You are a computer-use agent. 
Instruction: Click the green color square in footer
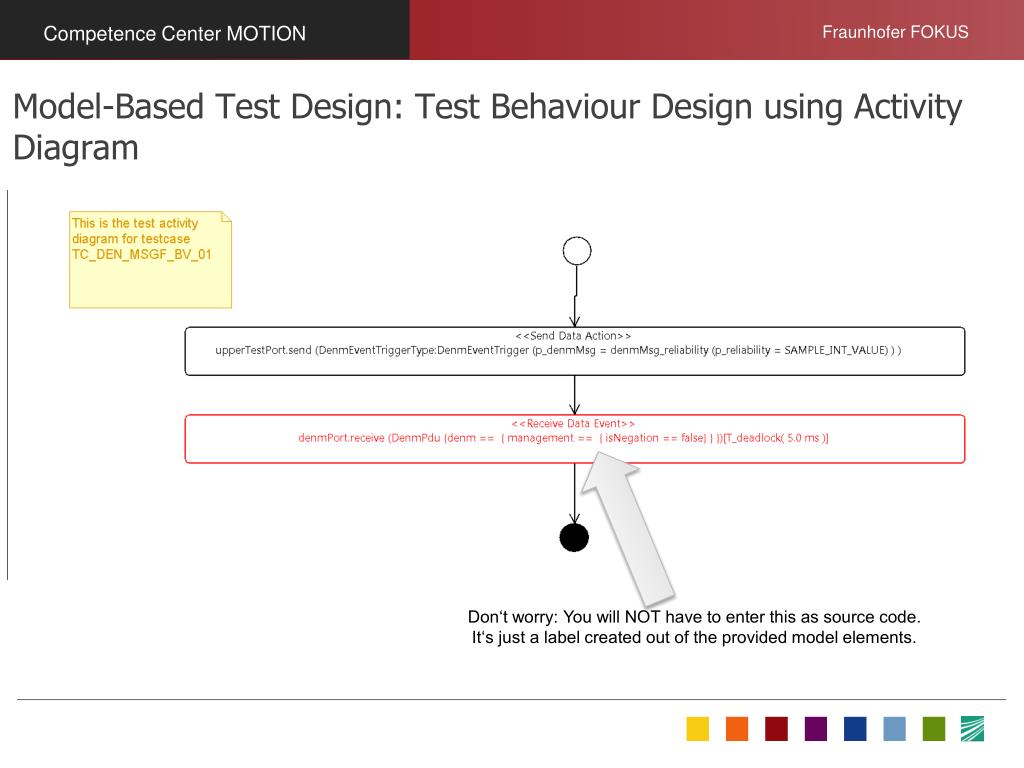click(x=933, y=729)
